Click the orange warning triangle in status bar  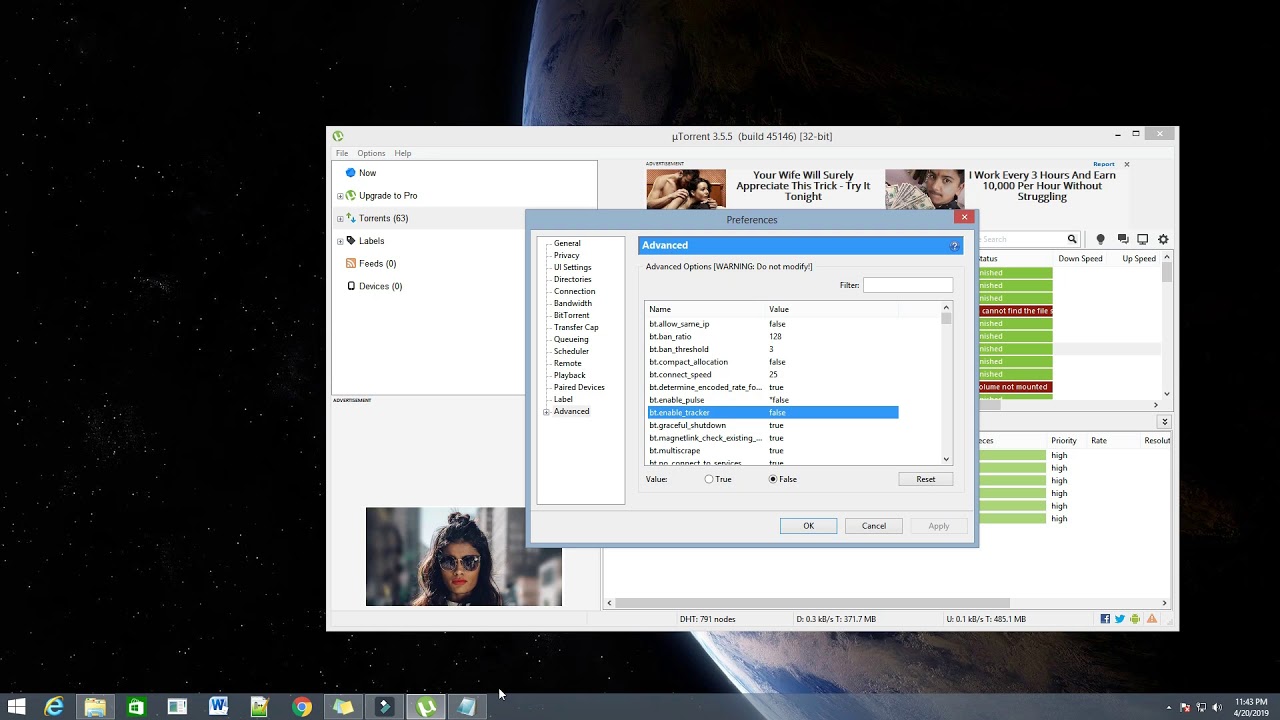click(x=1152, y=619)
